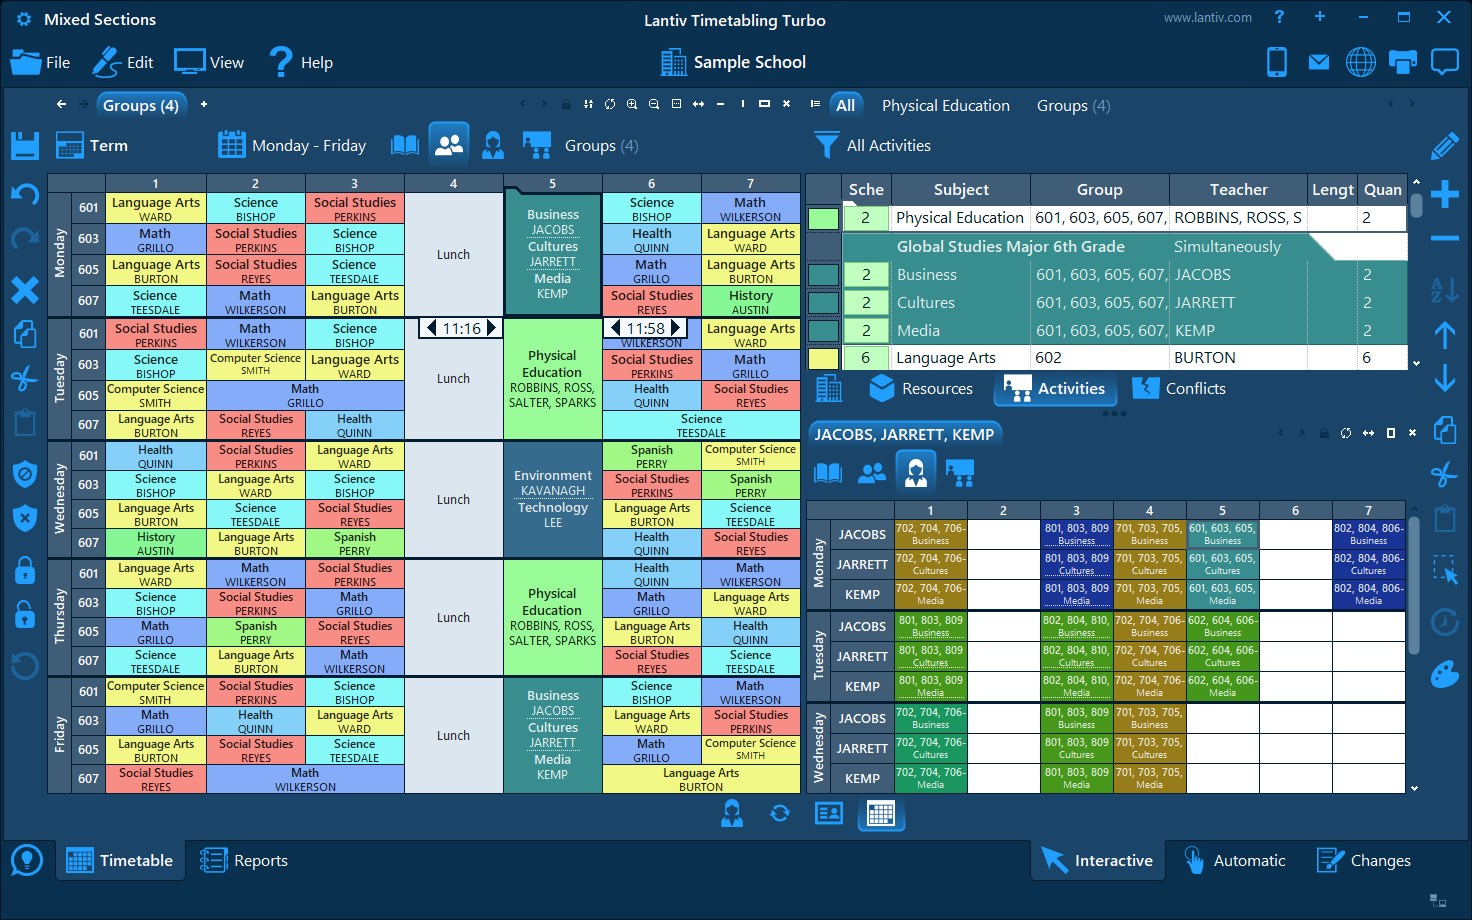Click the right arrow of 11:58 time
1472x920 pixels.
[675, 328]
